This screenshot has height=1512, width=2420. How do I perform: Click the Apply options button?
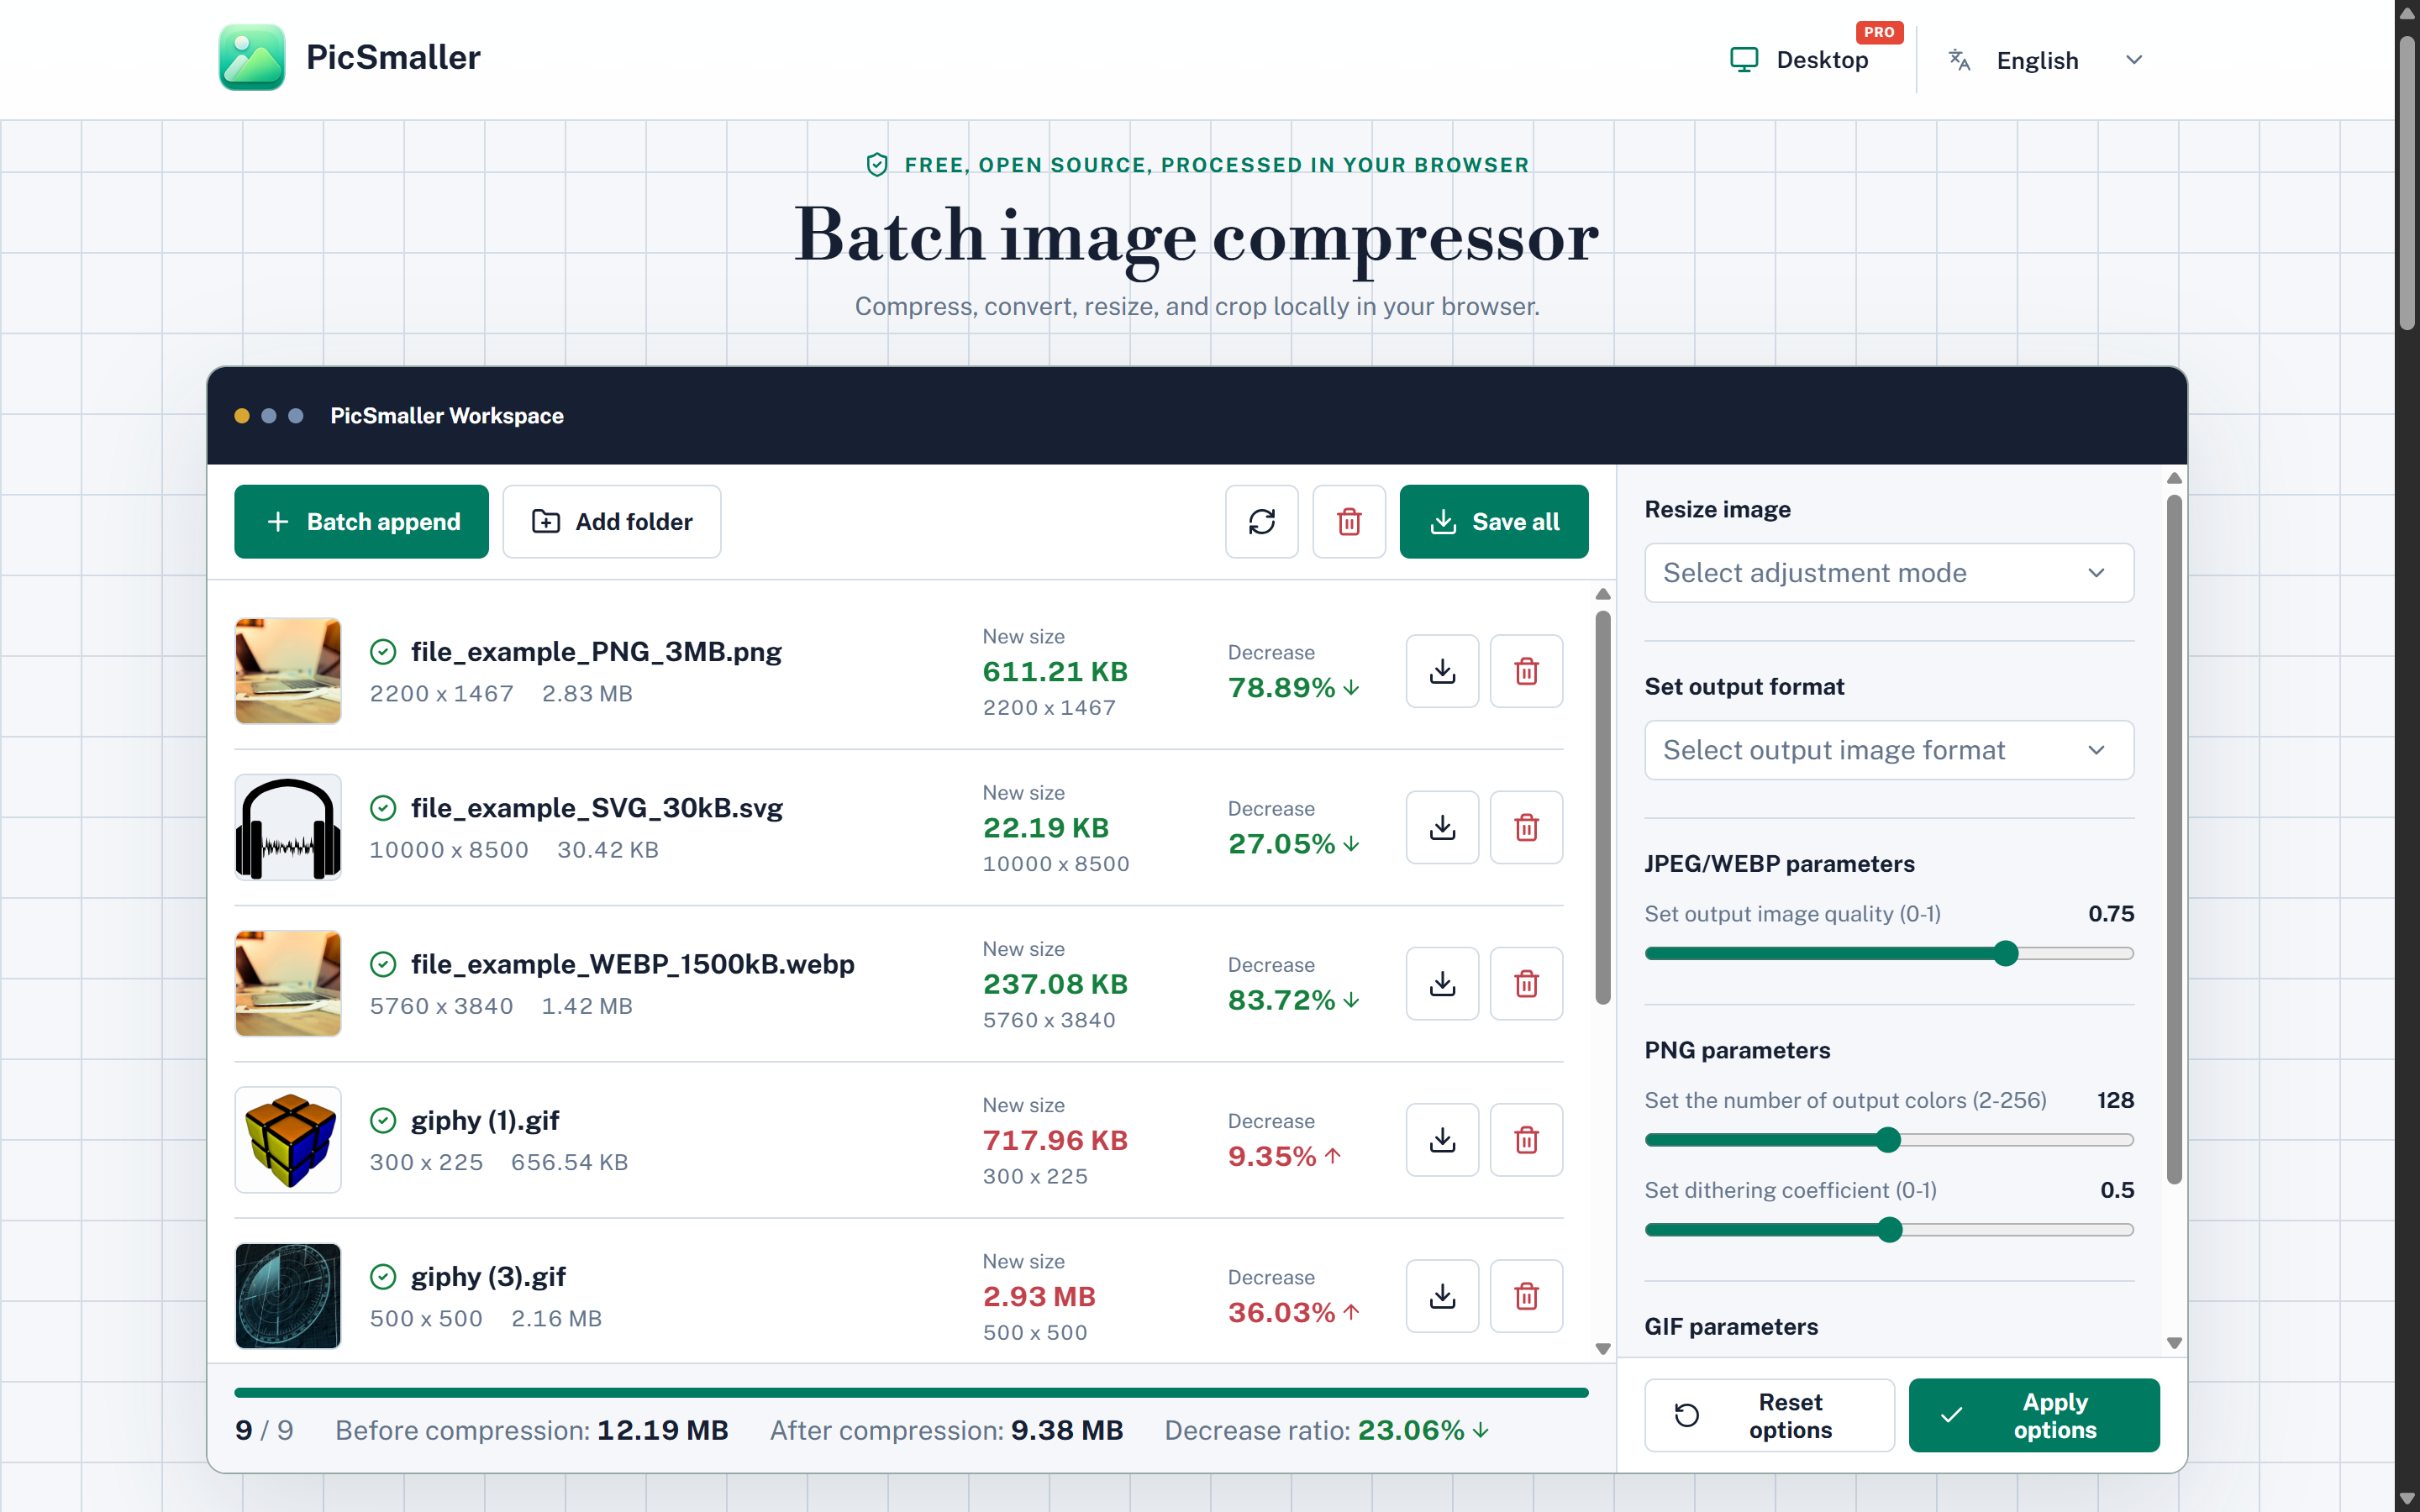coord(2033,1415)
